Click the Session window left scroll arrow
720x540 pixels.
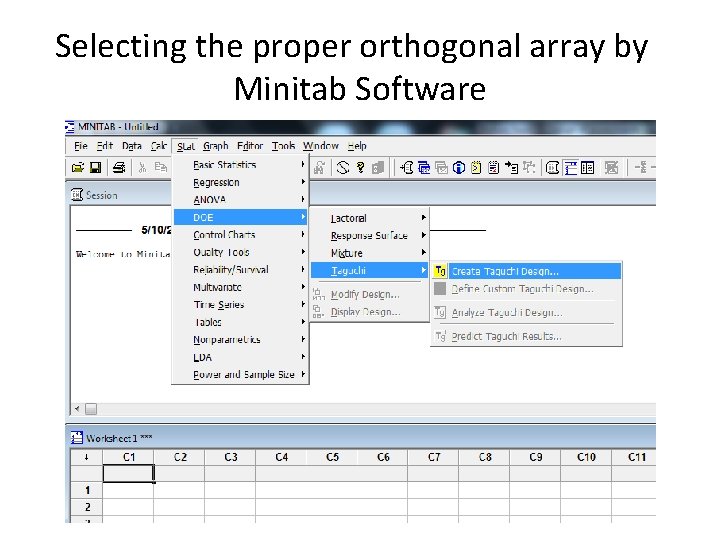77,408
